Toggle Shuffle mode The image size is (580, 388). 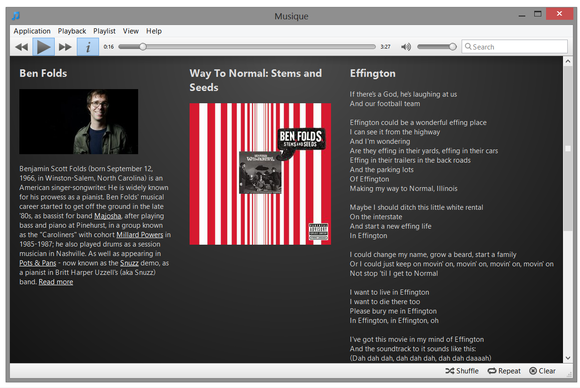[462, 371]
